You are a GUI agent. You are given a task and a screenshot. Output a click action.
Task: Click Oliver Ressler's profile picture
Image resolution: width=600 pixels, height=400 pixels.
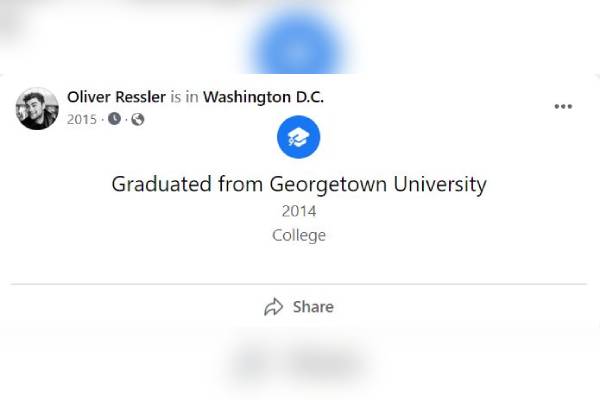coord(37,108)
